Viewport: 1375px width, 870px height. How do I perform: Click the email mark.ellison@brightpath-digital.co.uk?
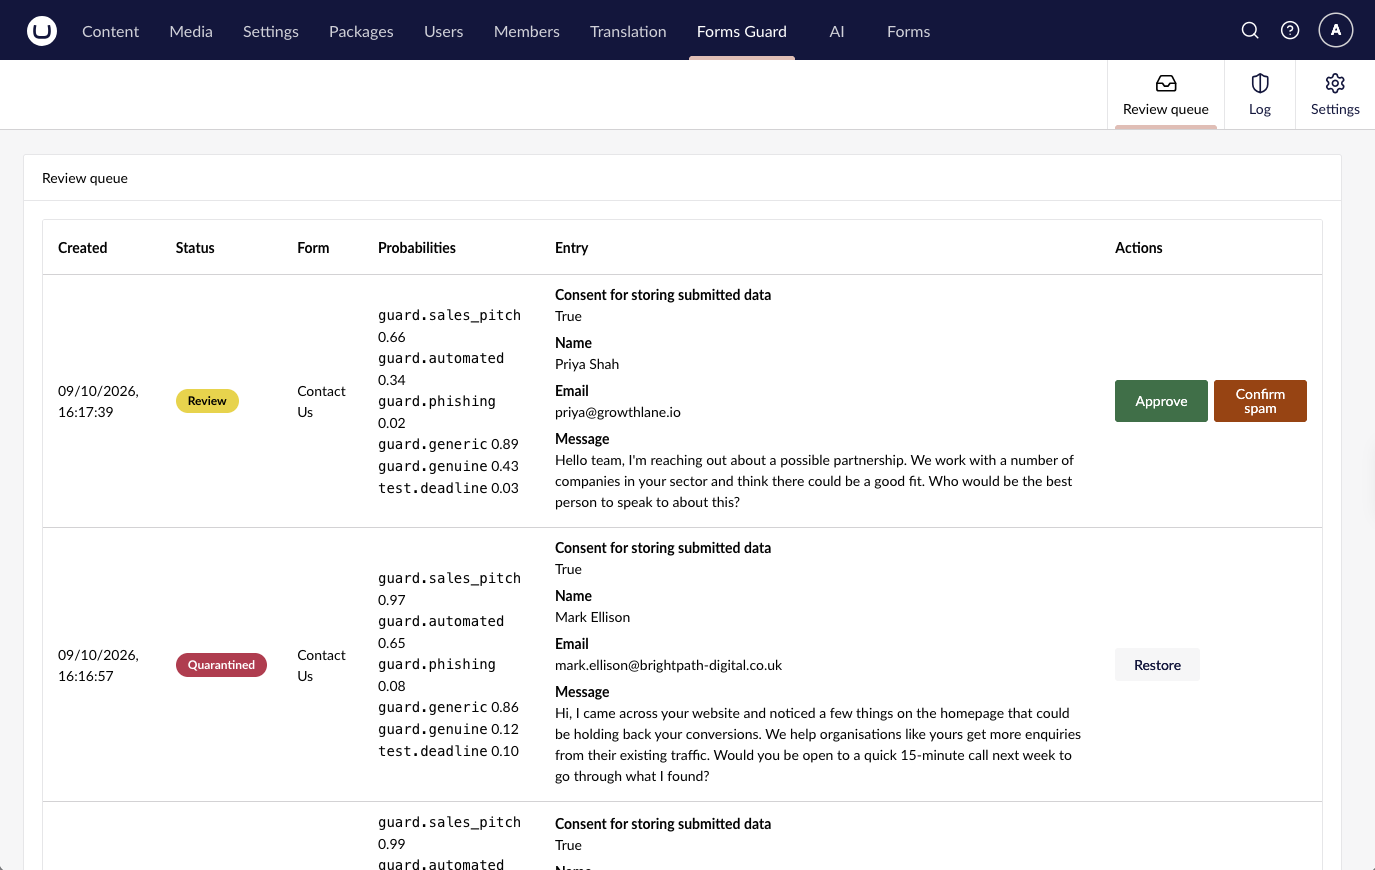tap(669, 665)
